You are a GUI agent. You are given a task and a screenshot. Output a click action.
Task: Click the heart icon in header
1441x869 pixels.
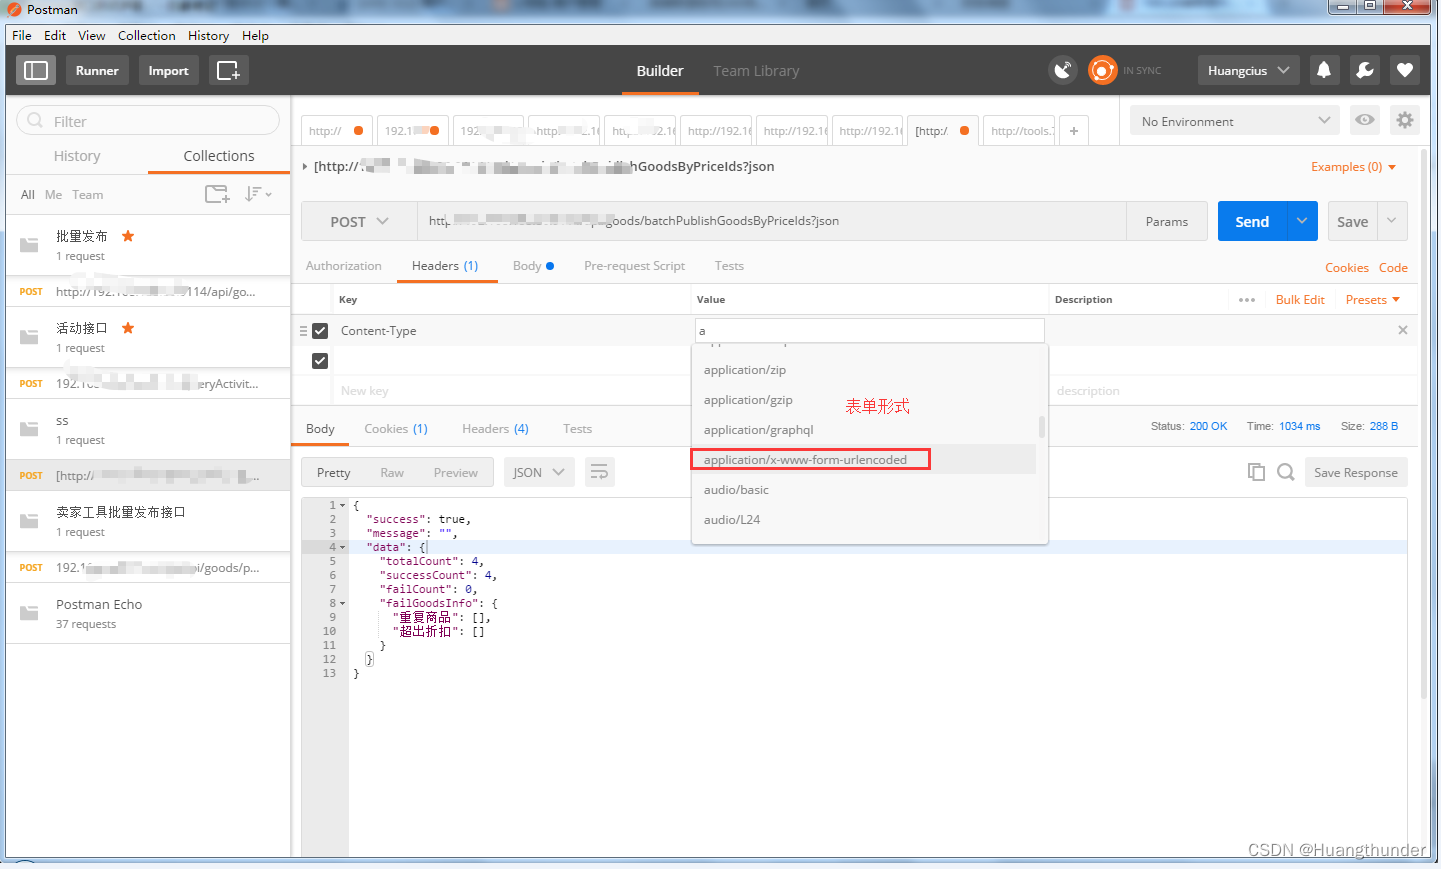pyautogui.click(x=1405, y=70)
